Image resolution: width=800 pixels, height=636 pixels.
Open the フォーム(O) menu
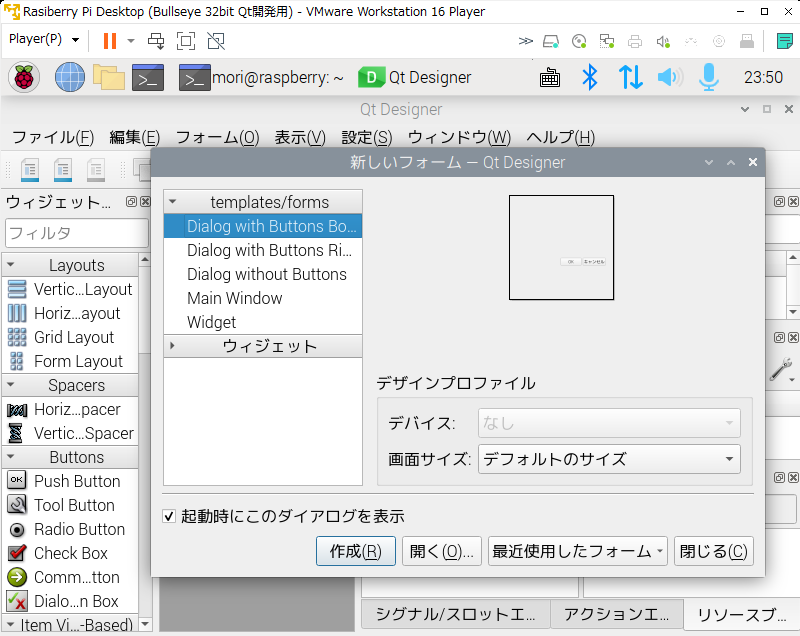[217, 137]
